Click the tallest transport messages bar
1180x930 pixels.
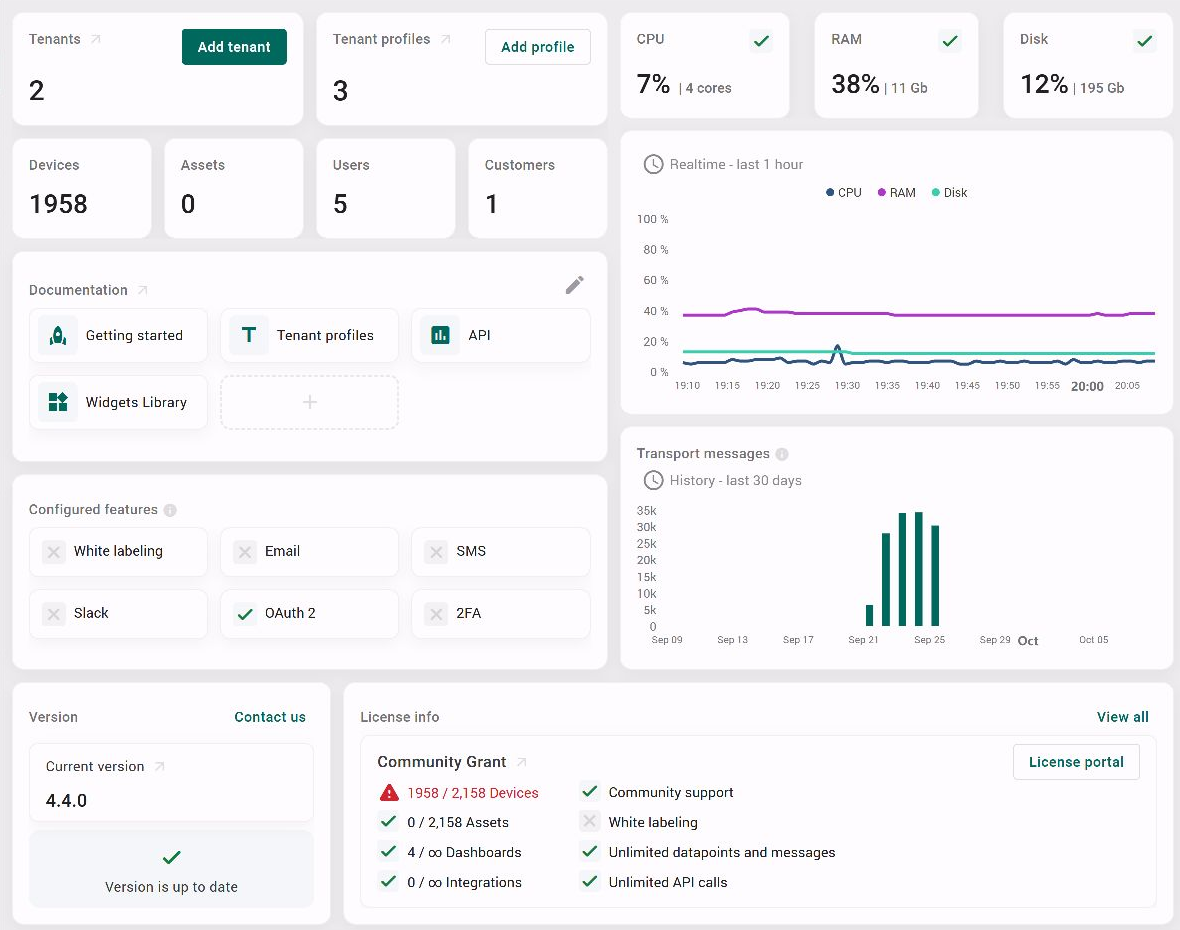point(919,569)
